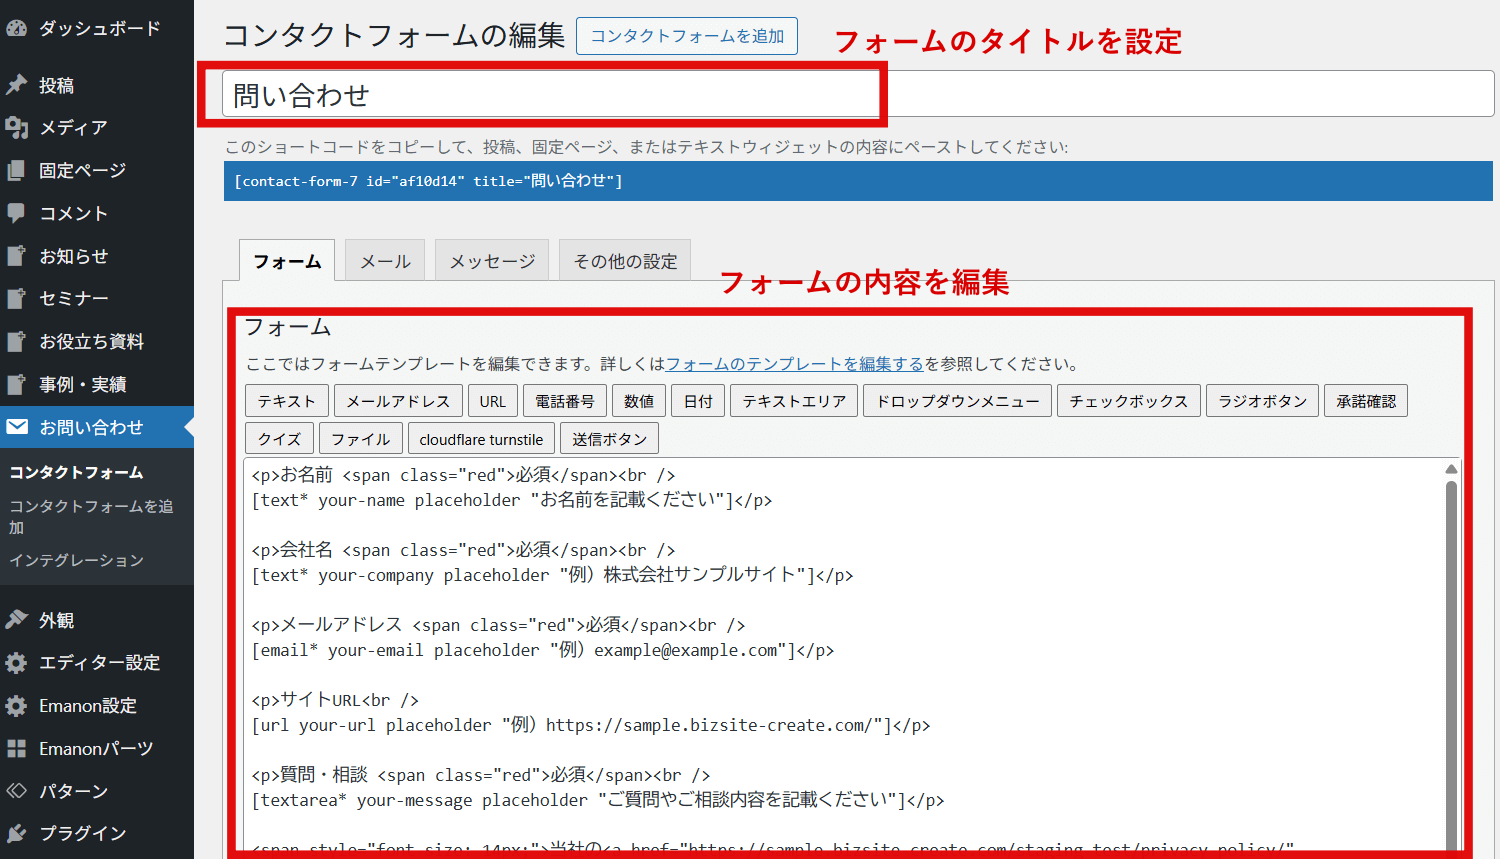This screenshot has height=859, width=1500.
Task: Add the 承諾確認 acceptance tag
Action: [x=1366, y=401]
